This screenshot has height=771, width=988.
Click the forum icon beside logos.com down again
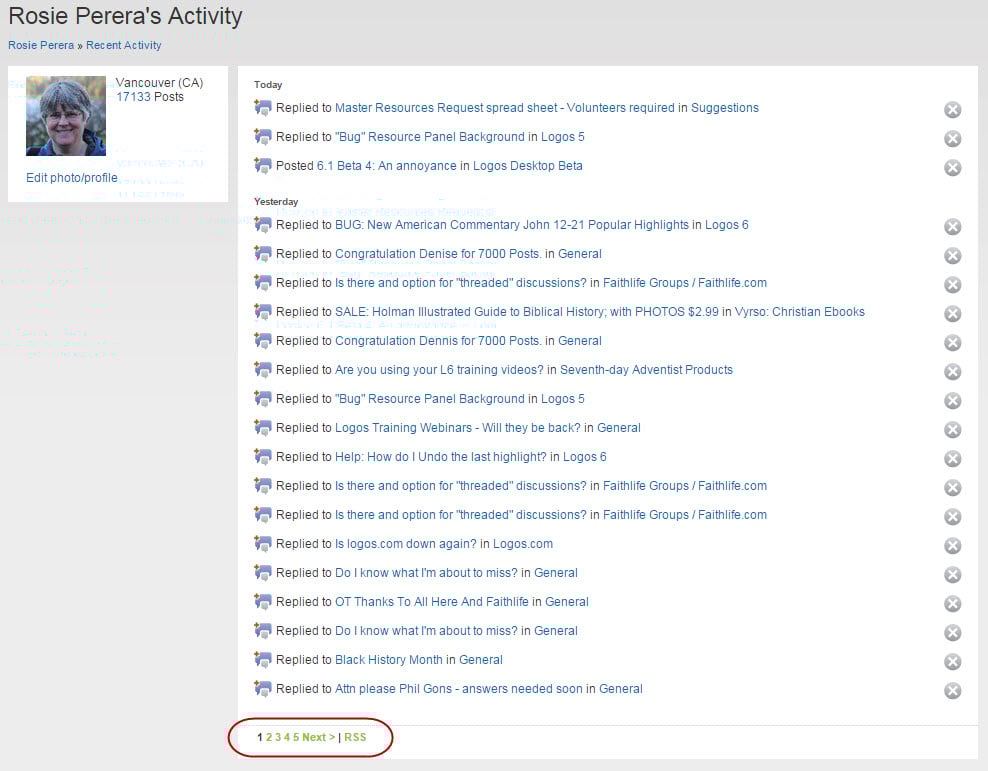[263, 544]
